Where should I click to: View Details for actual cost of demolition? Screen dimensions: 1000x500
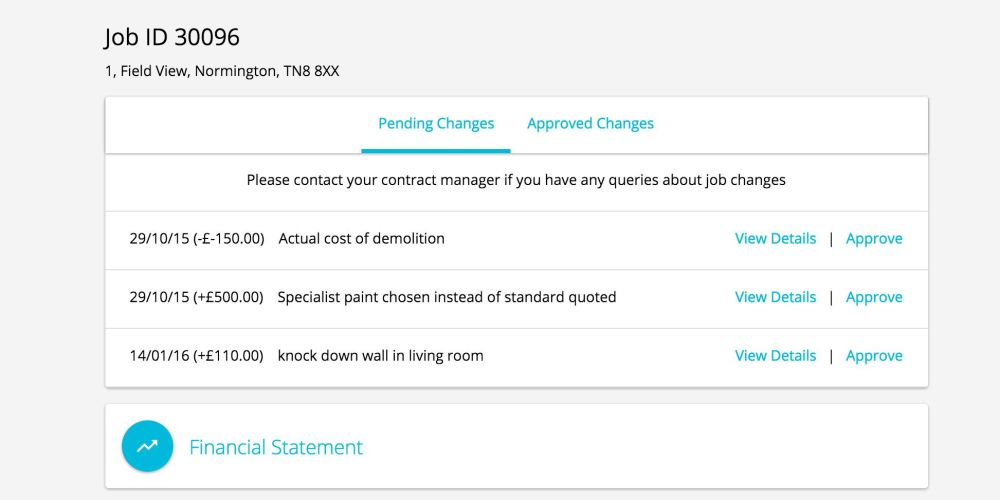click(x=775, y=239)
